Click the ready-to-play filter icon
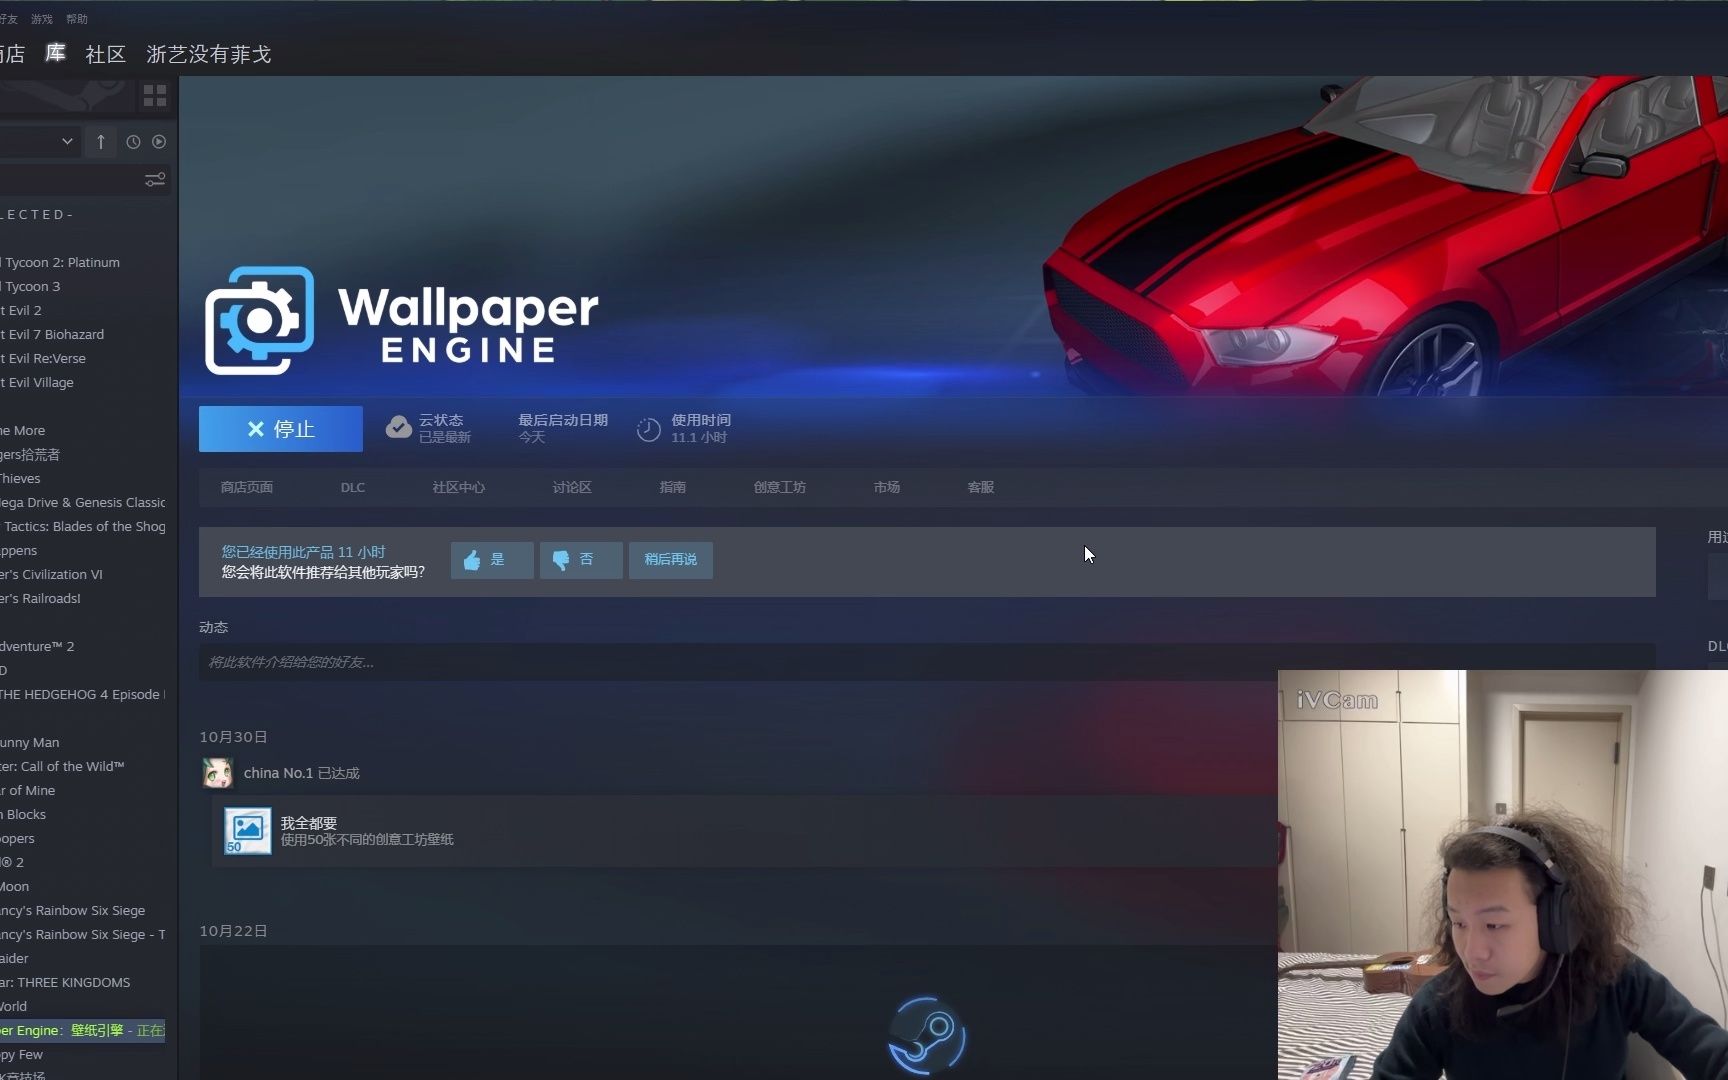The height and width of the screenshot is (1080, 1728). [159, 142]
